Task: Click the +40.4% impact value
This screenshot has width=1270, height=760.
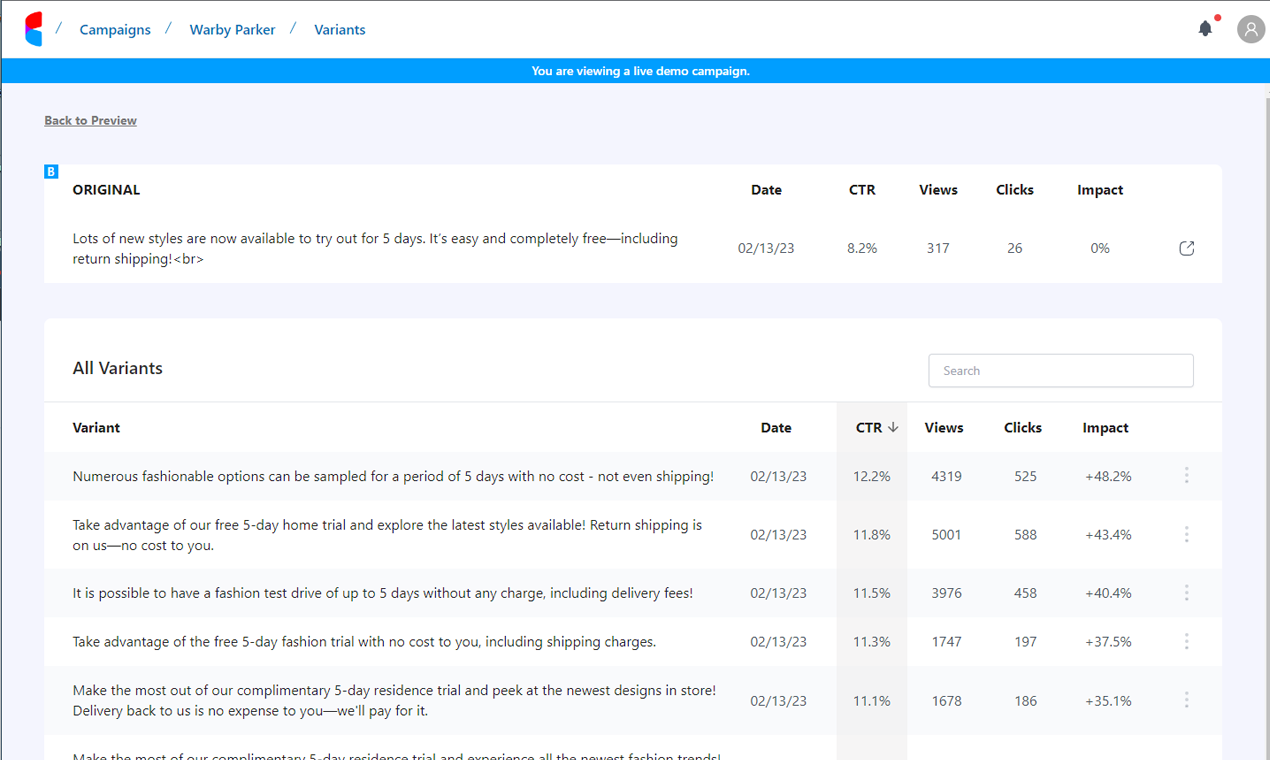Action: (x=1108, y=593)
